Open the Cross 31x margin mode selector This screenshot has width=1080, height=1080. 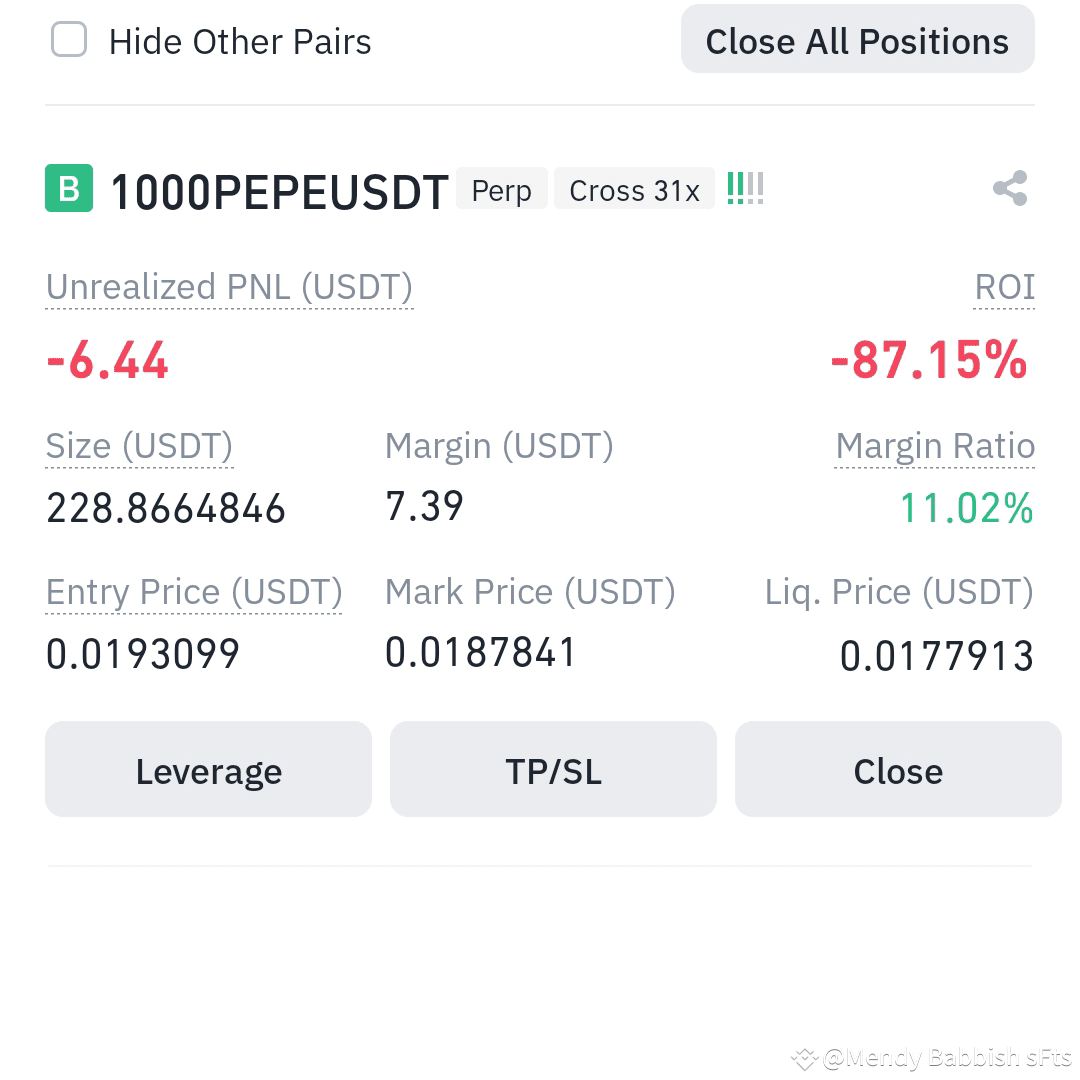[634, 190]
